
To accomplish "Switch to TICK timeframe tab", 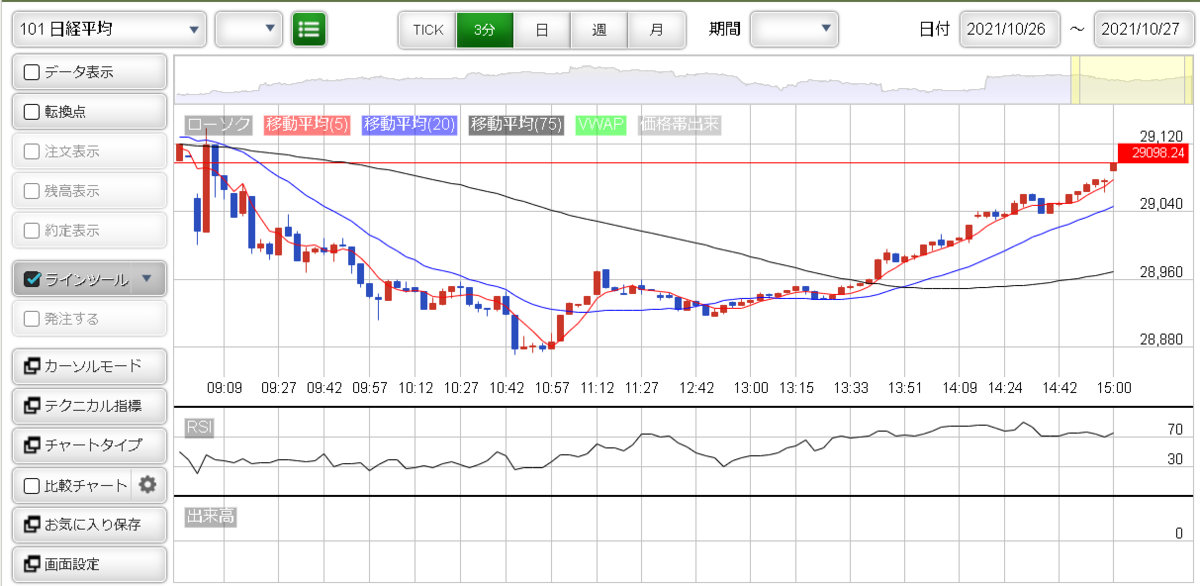I will [428, 29].
